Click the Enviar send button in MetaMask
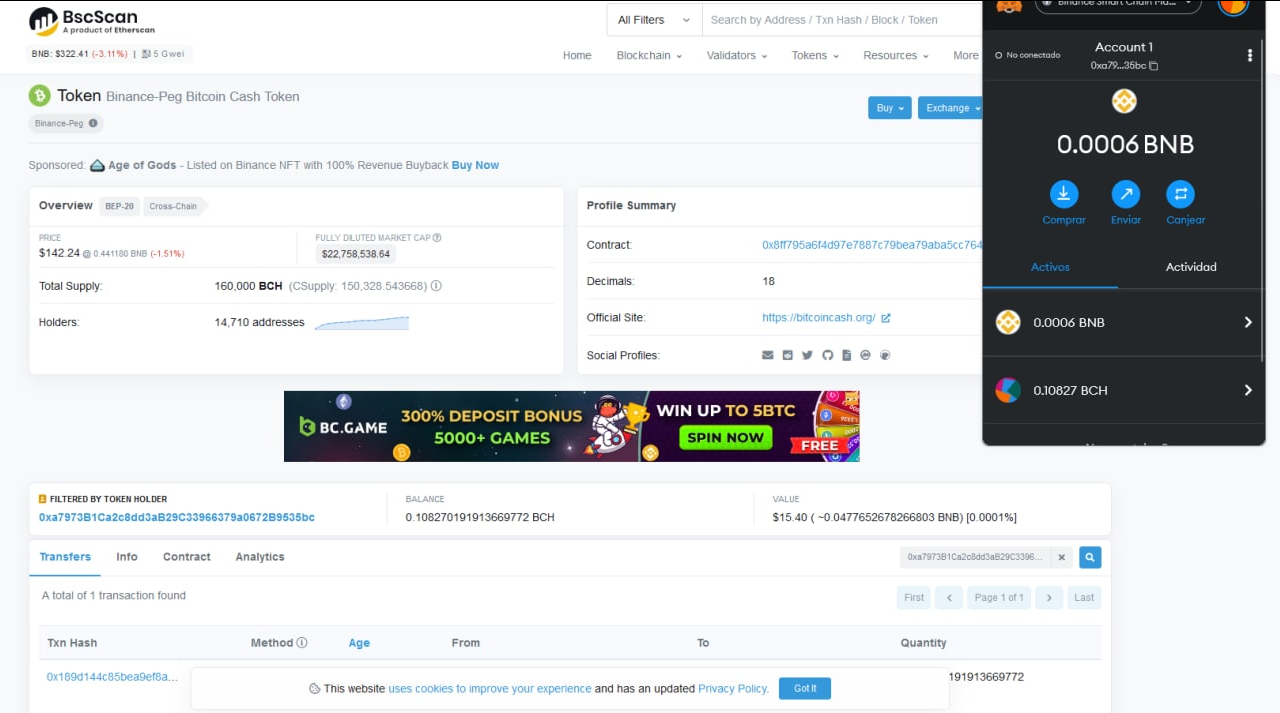Screen dimensions: 1280x713 coord(1126,194)
